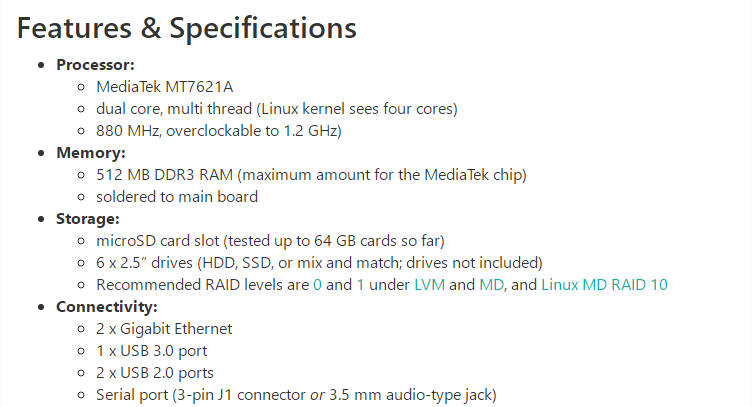Open the standalone MD link after LVM

point(492,285)
